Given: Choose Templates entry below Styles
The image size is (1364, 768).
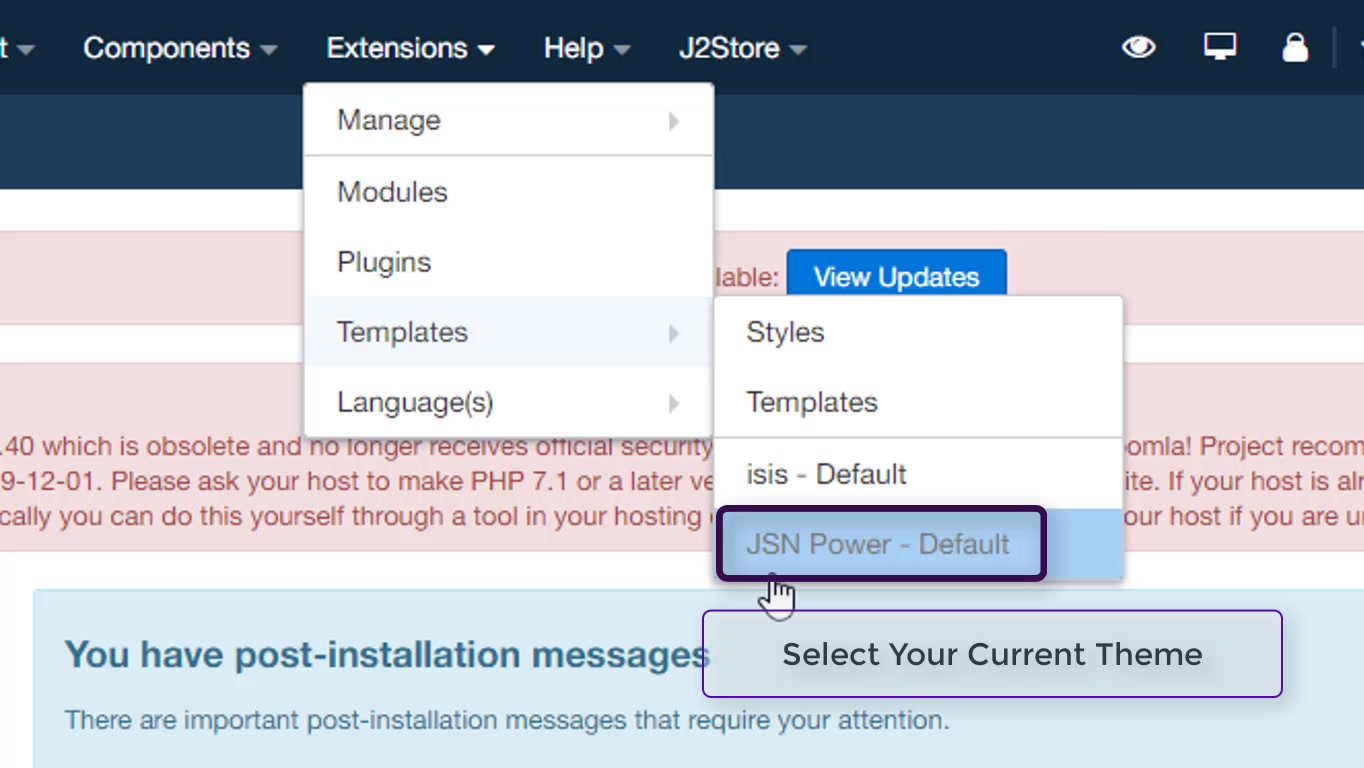Looking at the screenshot, I should [812, 402].
